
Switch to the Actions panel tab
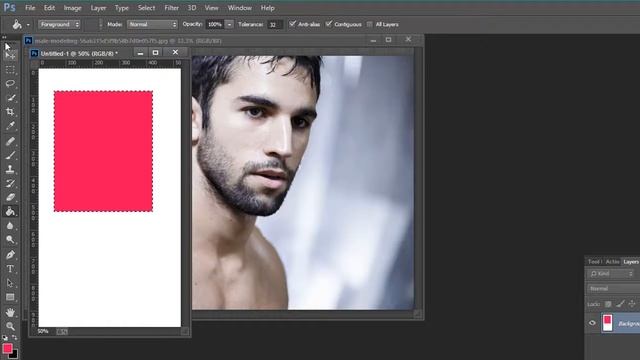click(x=612, y=262)
